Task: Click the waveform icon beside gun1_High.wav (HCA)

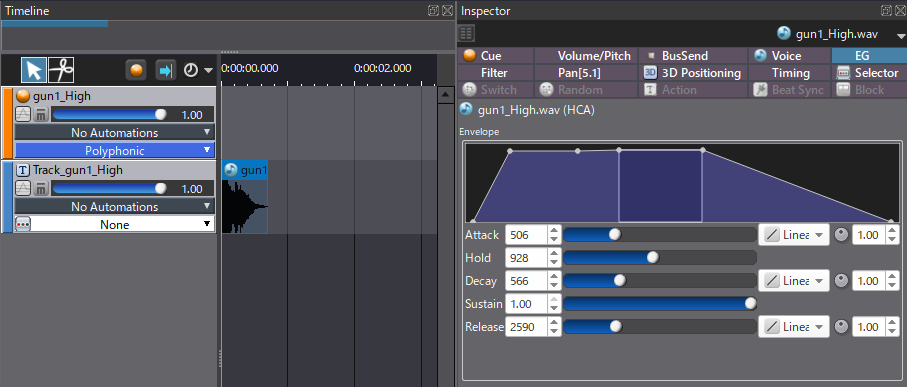Action: [x=466, y=109]
